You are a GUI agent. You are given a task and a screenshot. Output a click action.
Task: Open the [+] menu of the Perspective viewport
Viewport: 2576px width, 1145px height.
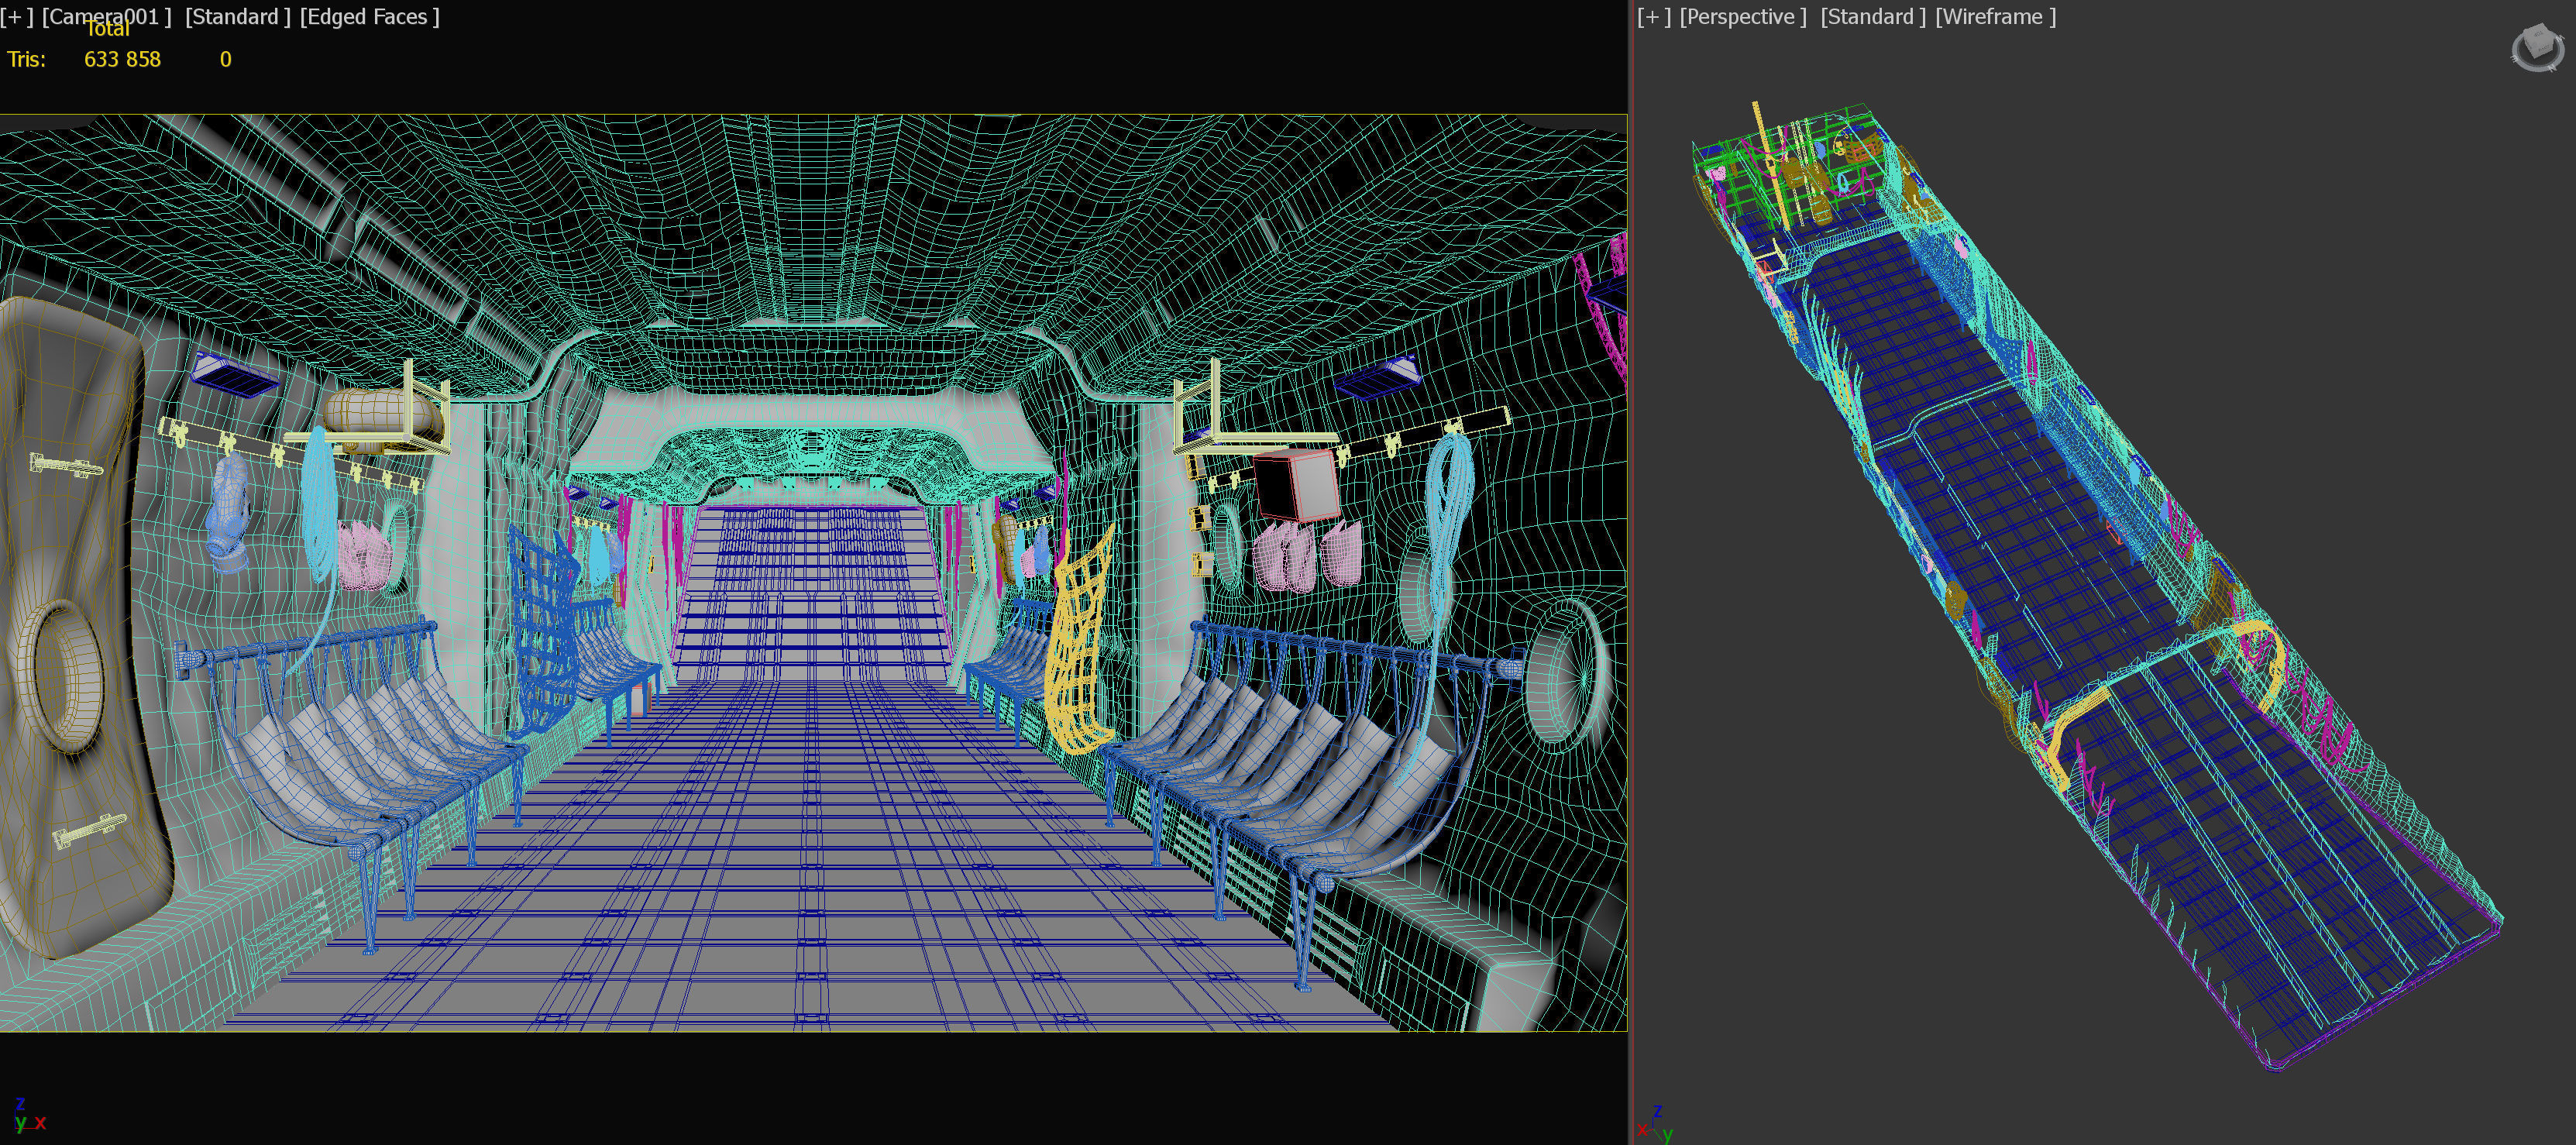click(x=1653, y=17)
